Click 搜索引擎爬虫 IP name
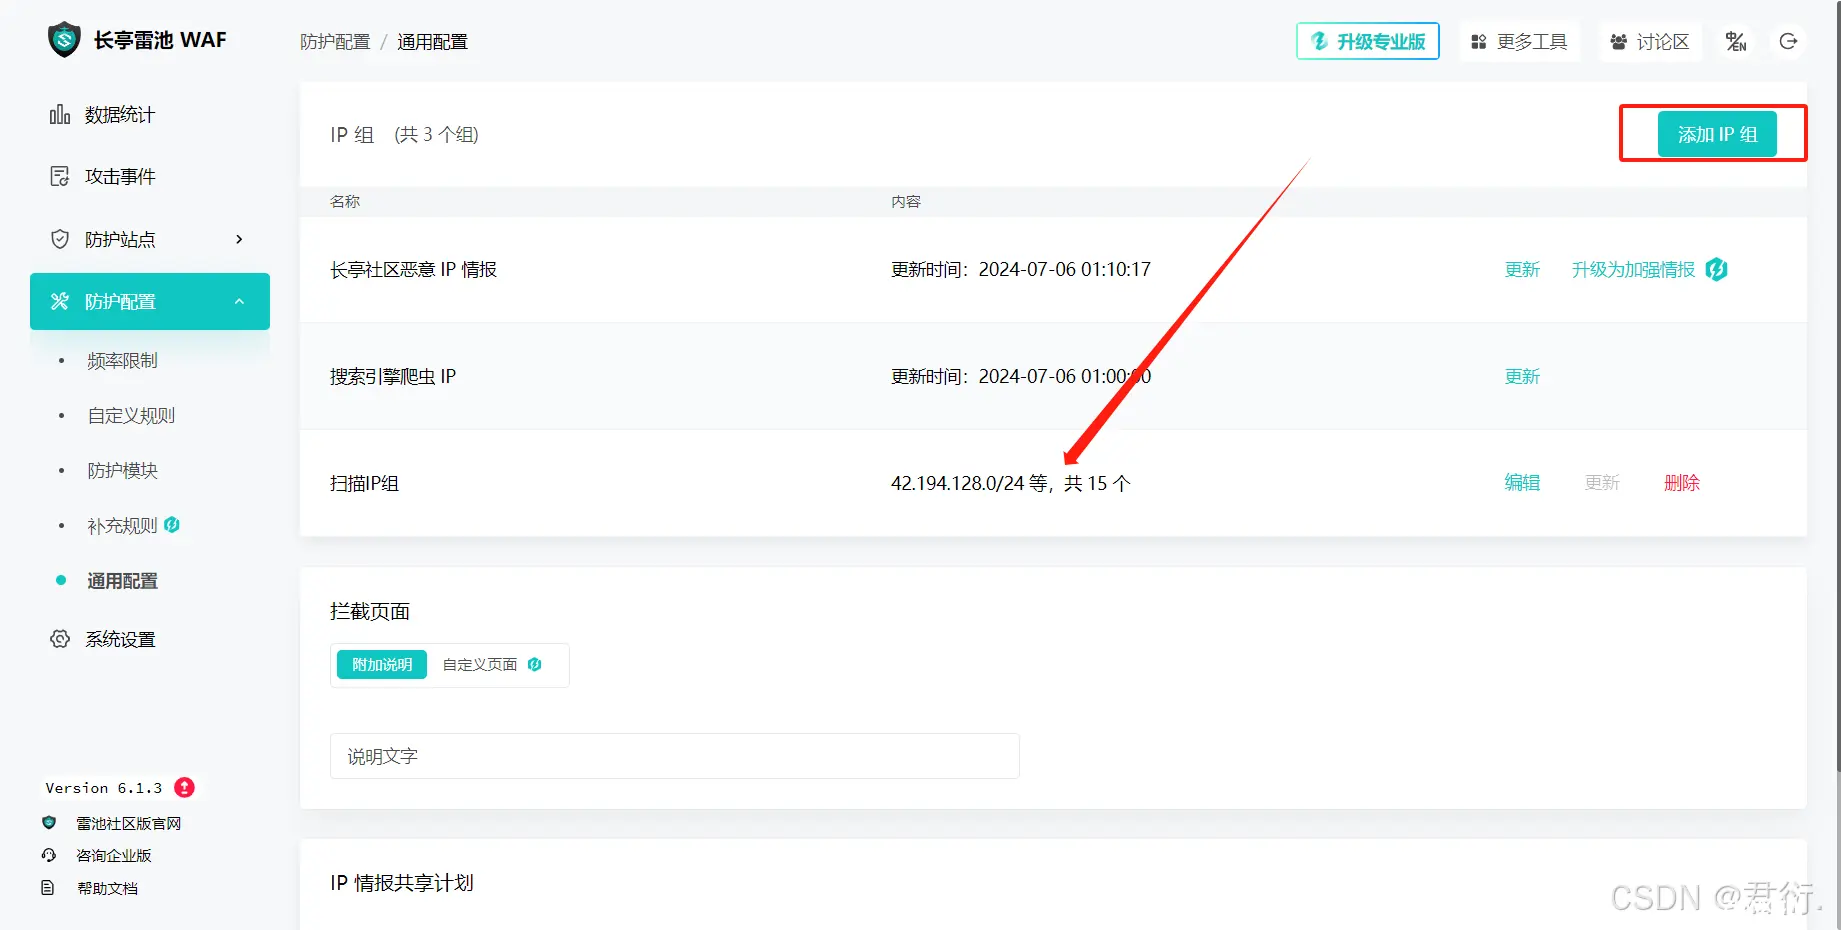The image size is (1841, 930). (393, 377)
